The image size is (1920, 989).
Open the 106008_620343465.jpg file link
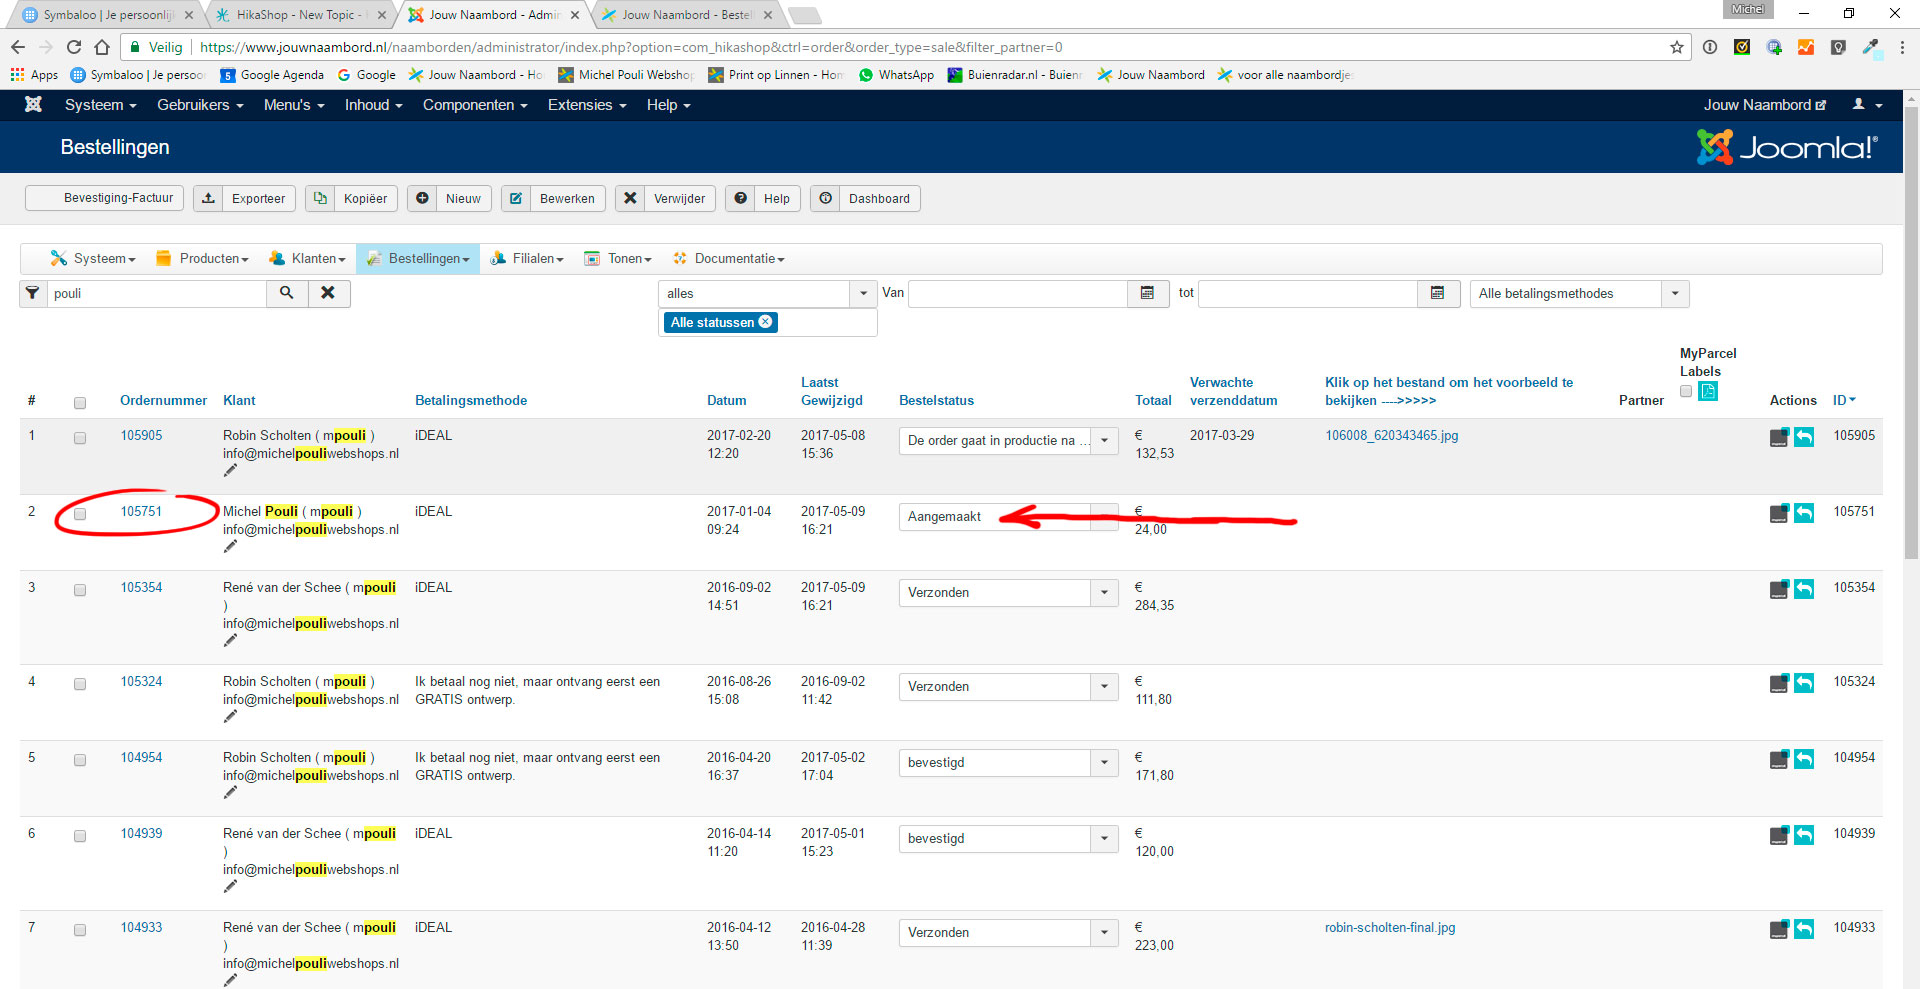click(x=1392, y=435)
